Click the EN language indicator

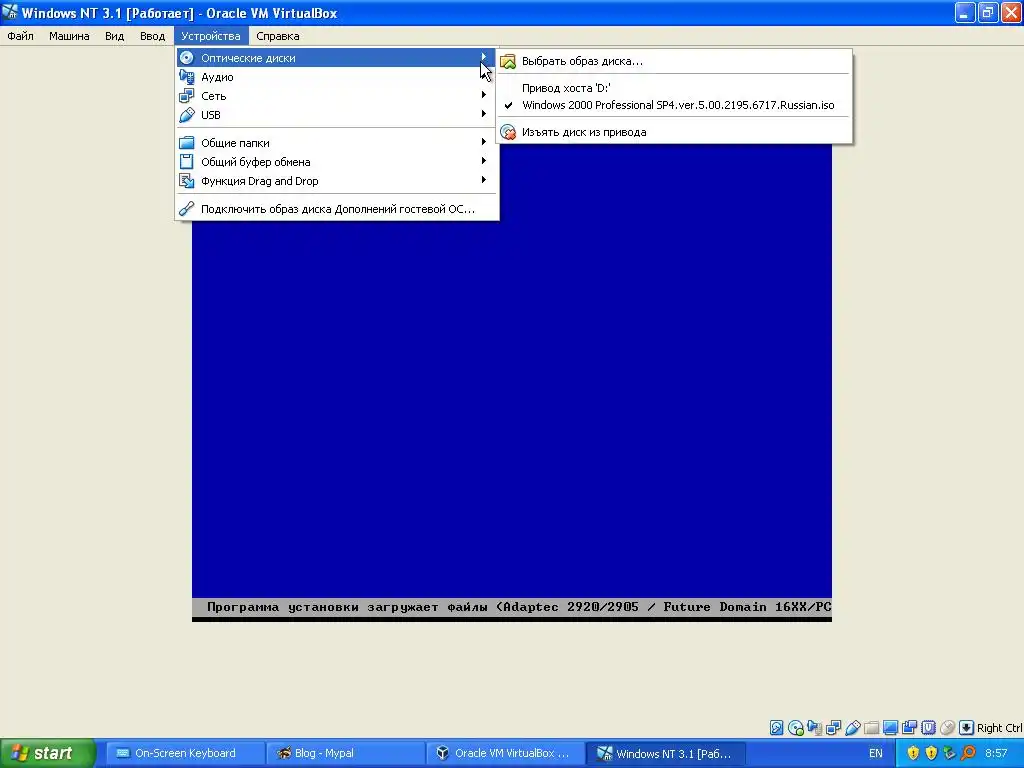[x=875, y=753]
